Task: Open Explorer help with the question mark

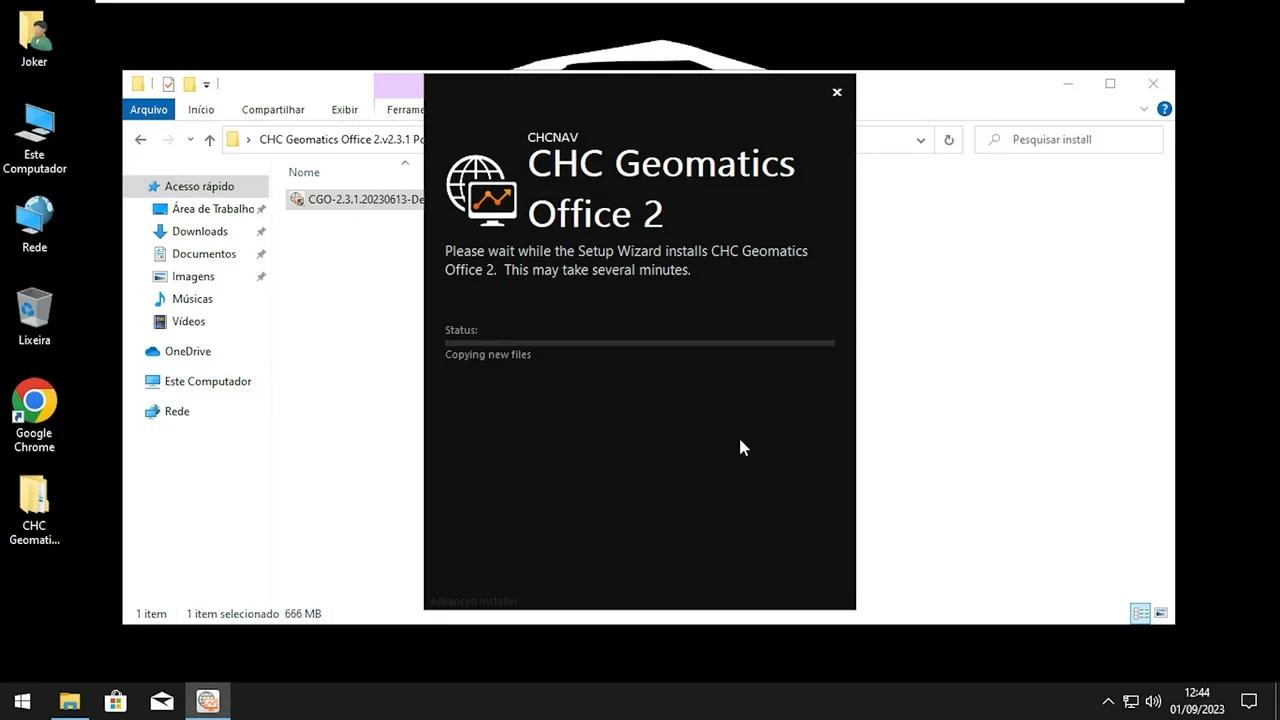Action: pos(1164,109)
